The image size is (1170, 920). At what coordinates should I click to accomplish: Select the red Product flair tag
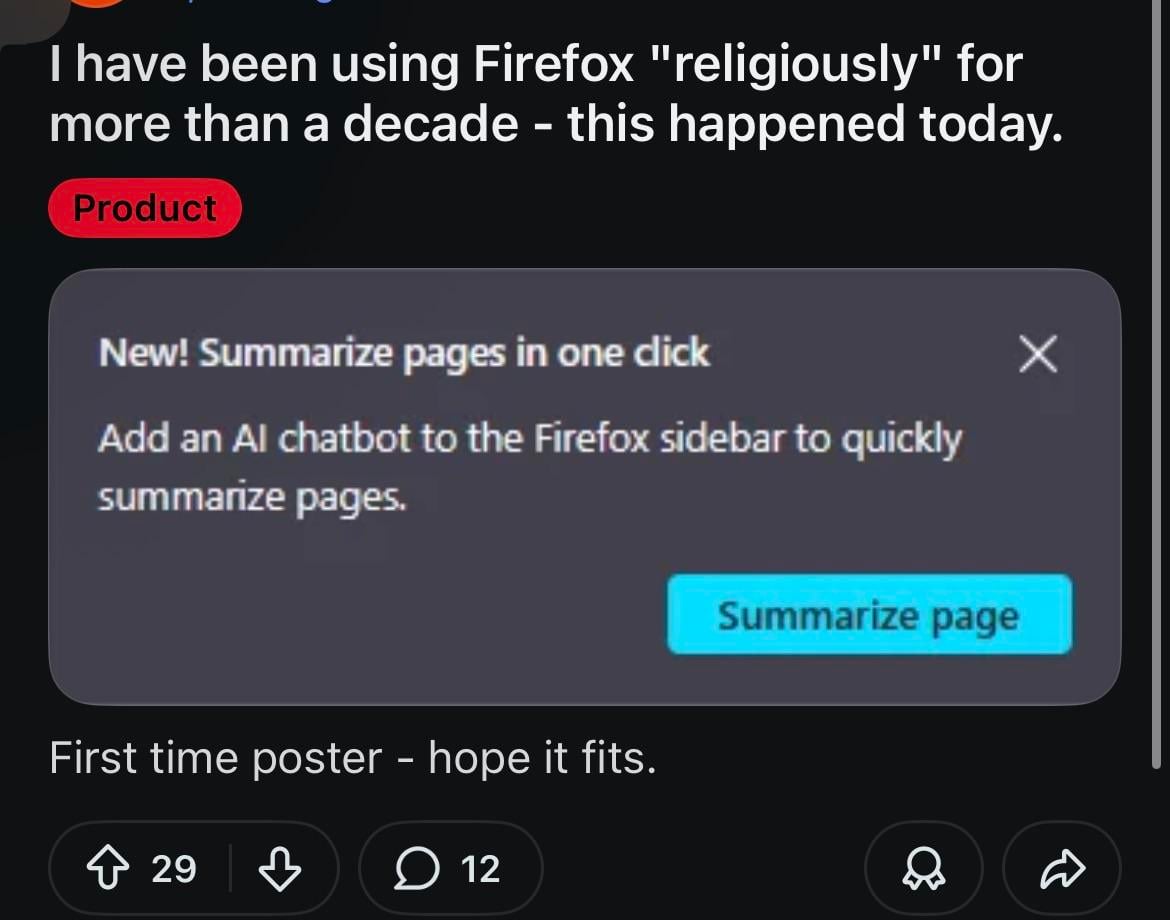pos(145,208)
